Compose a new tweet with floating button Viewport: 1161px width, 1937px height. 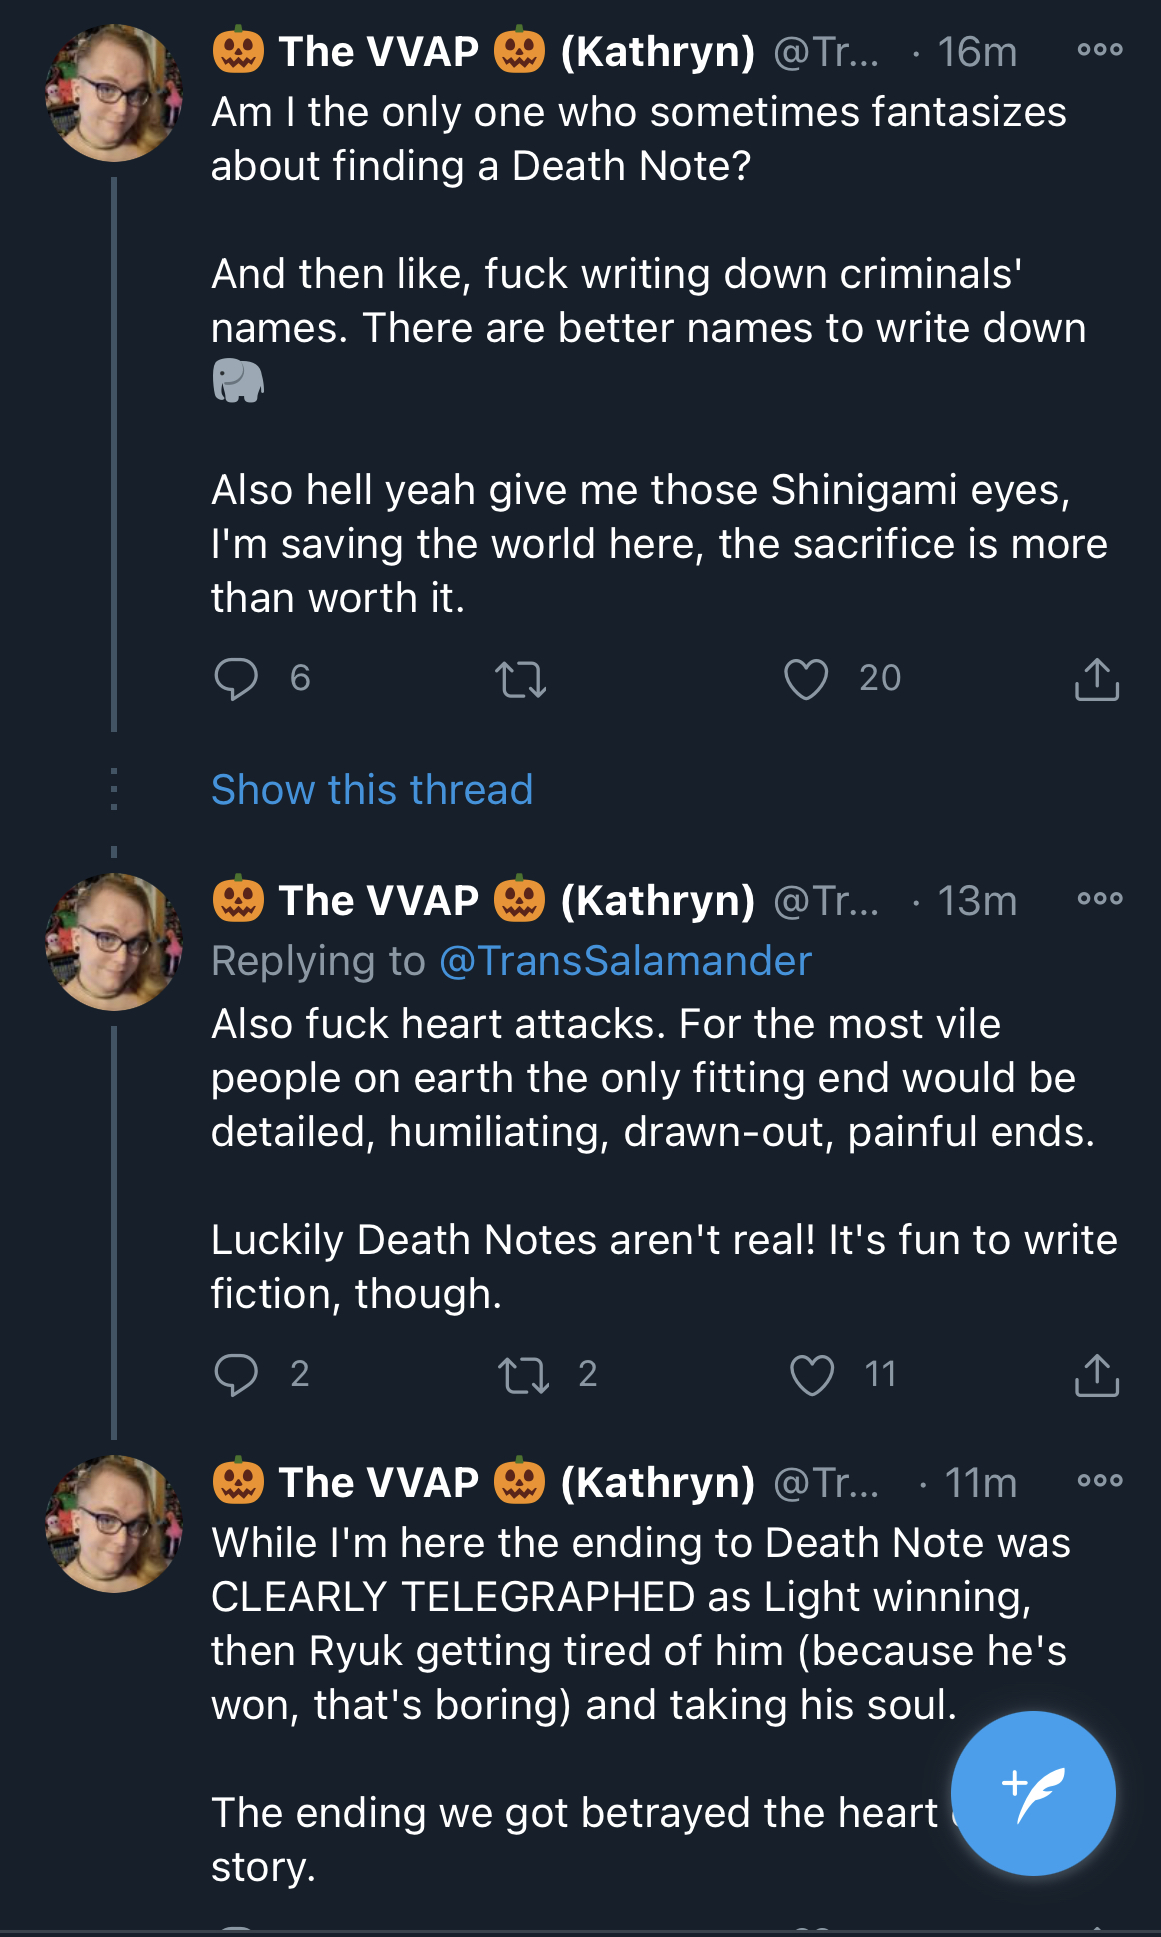(x=1033, y=1793)
